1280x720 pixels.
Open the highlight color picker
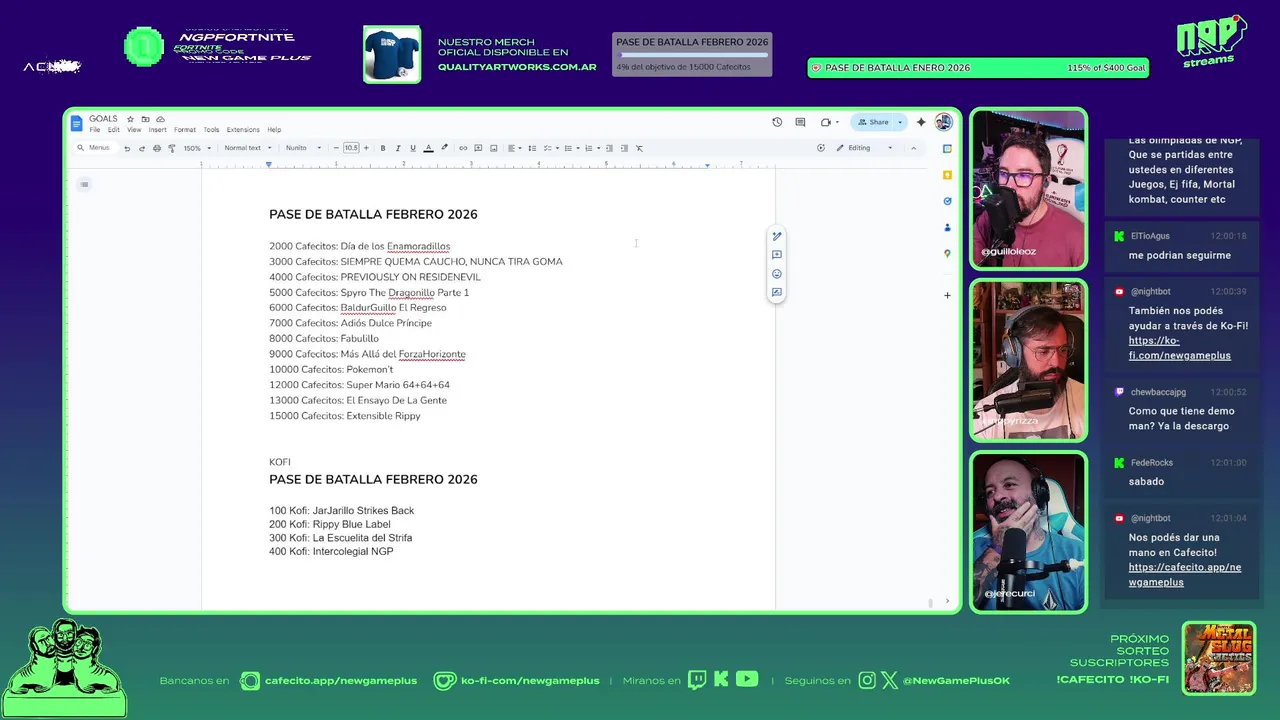click(x=444, y=148)
